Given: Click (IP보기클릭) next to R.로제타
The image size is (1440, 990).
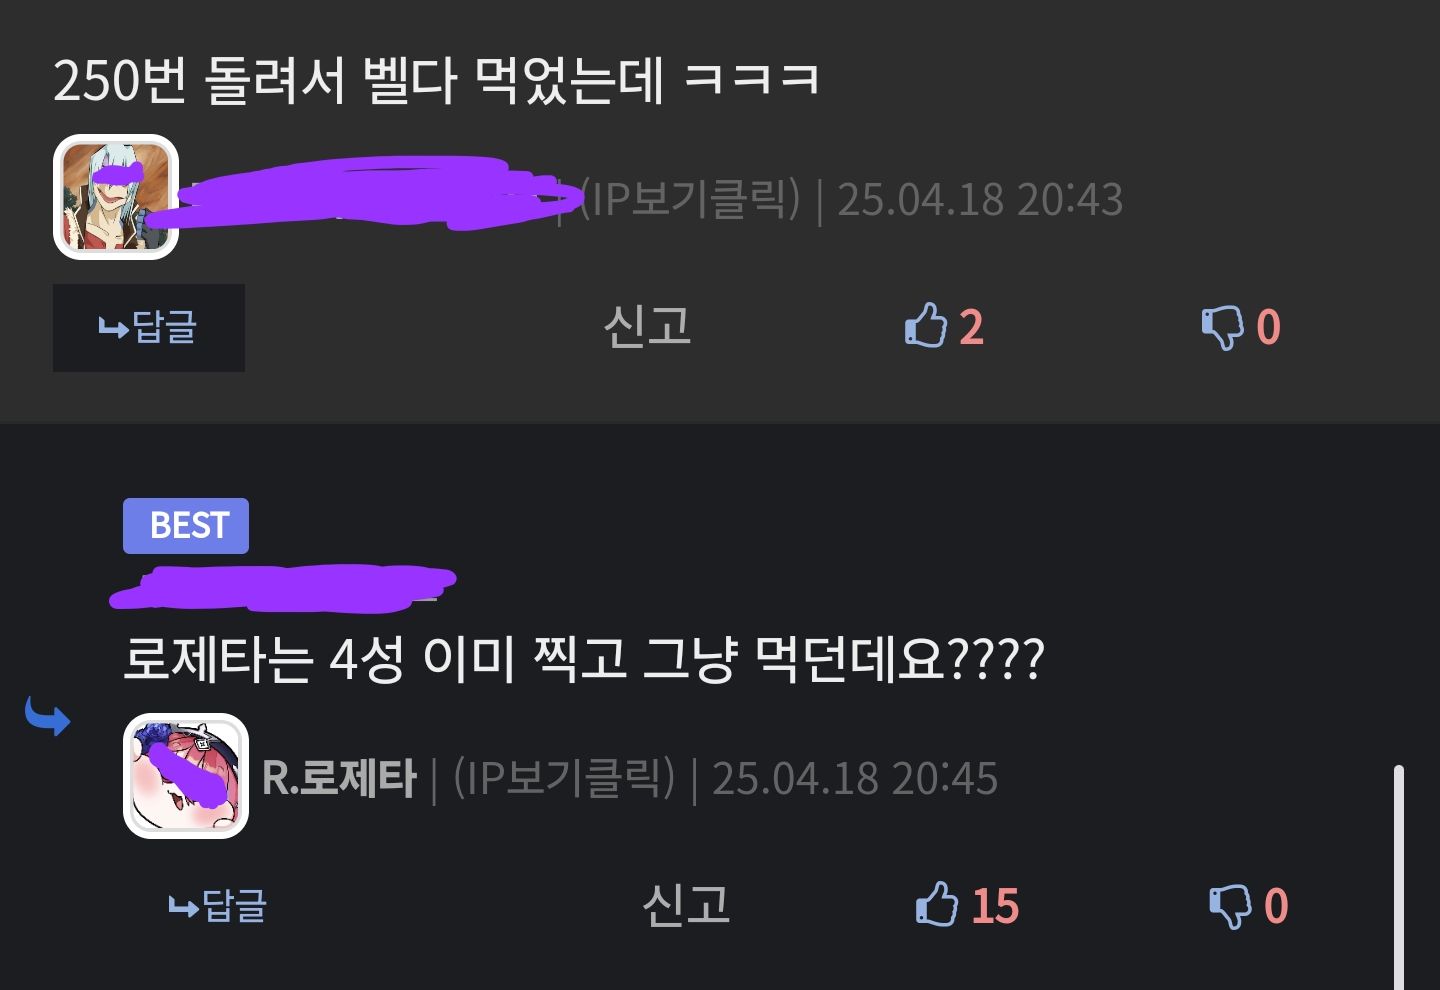Looking at the screenshot, I should 564,778.
